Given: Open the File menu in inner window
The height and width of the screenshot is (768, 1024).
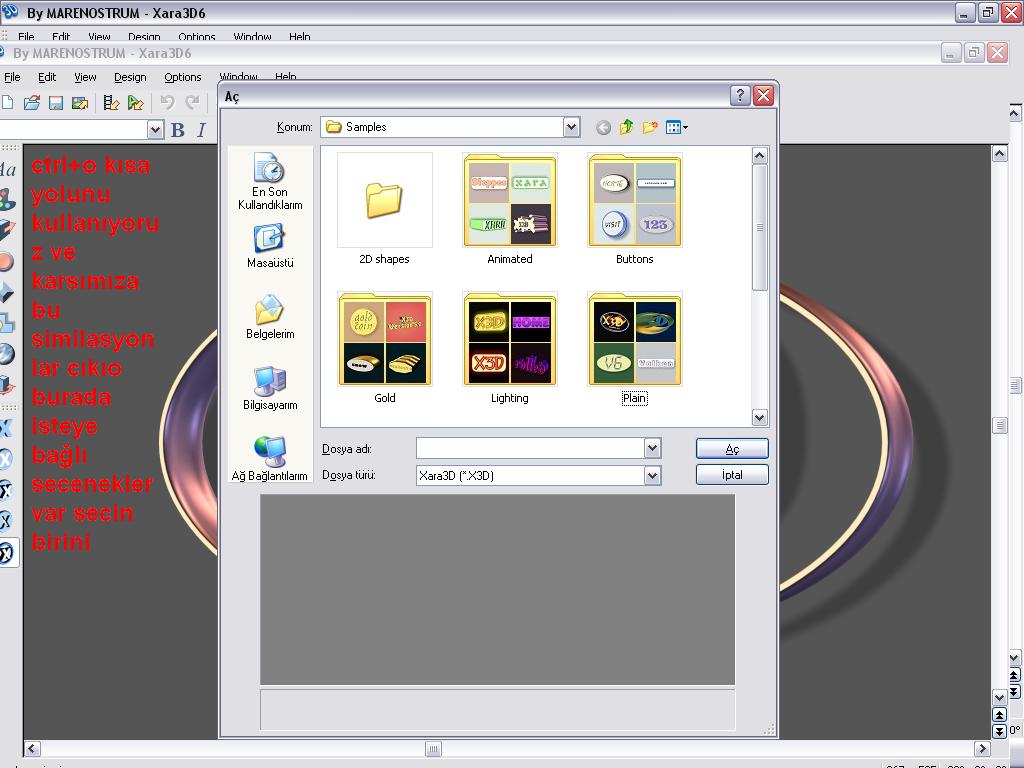Looking at the screenshot, I should tap(12, 77).
